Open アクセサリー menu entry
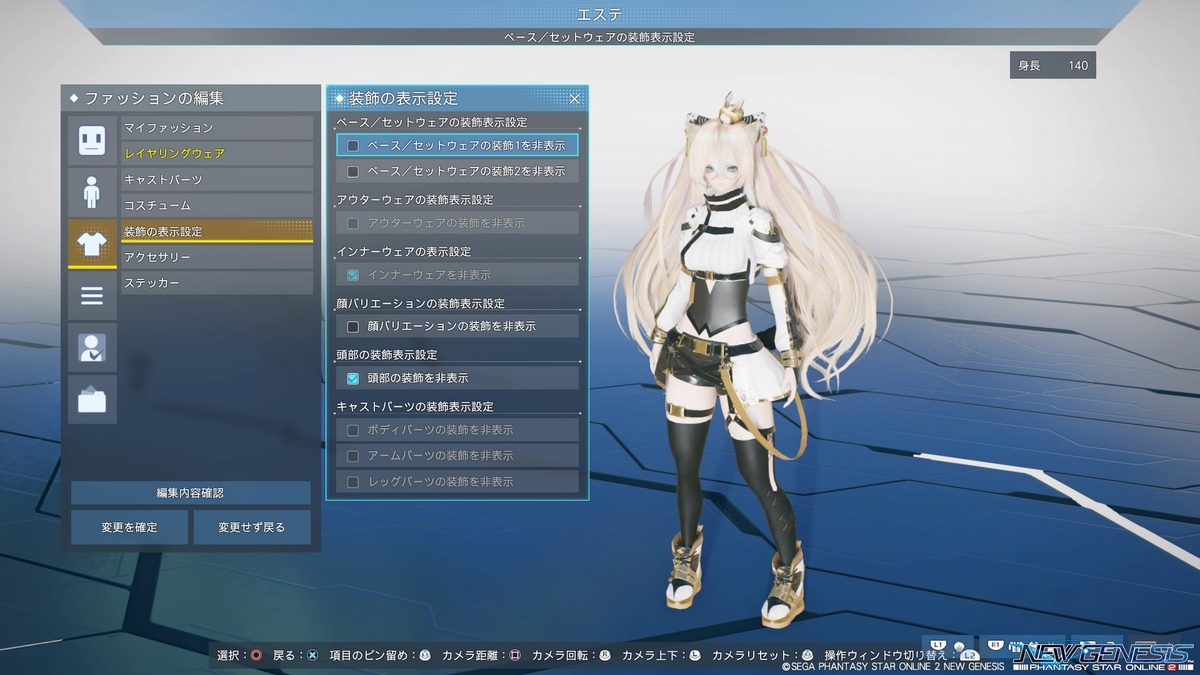1200x675 pixels. pyautogui.click(x=217, y=257)
